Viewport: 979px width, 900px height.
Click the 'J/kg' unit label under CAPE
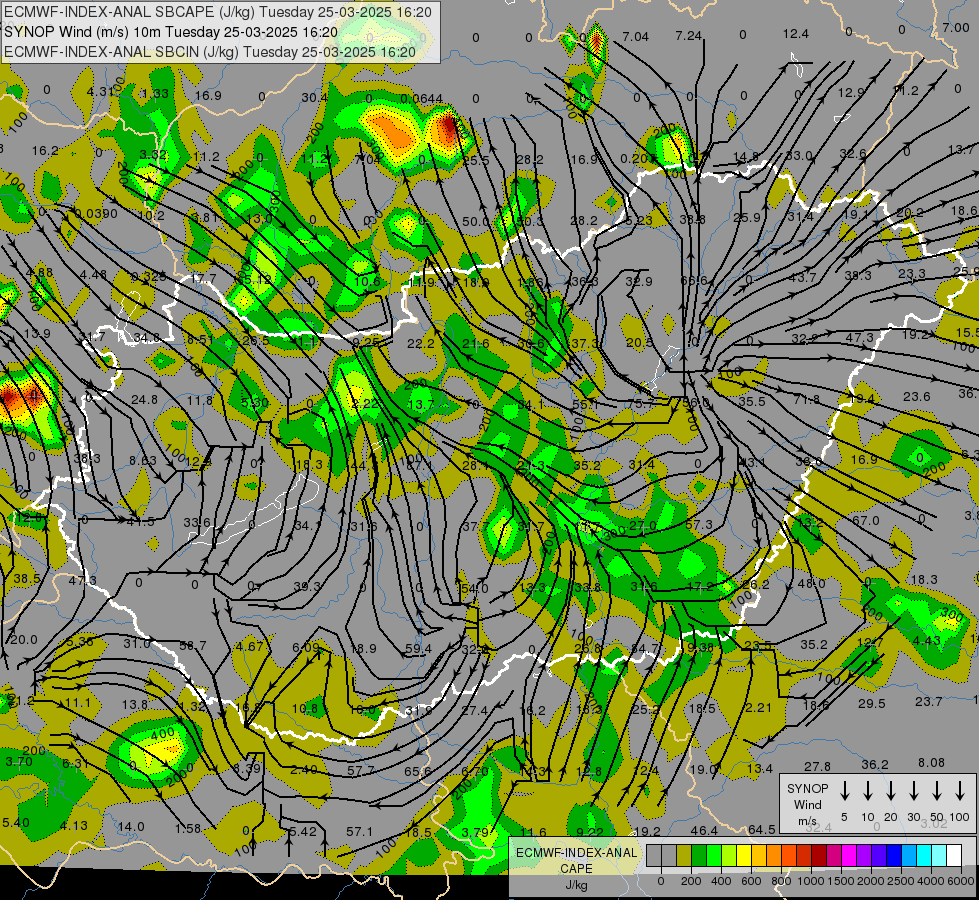click(x=576, y=885)
